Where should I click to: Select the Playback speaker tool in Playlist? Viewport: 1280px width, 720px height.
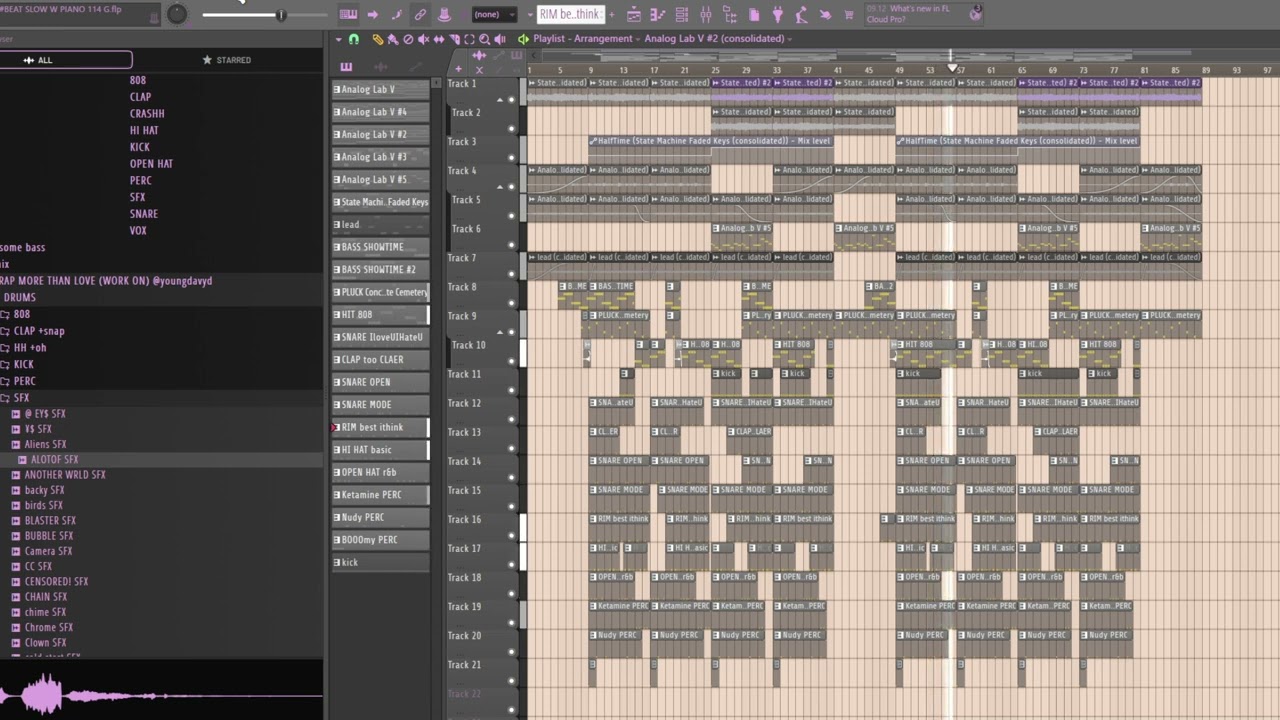(500, 39)
